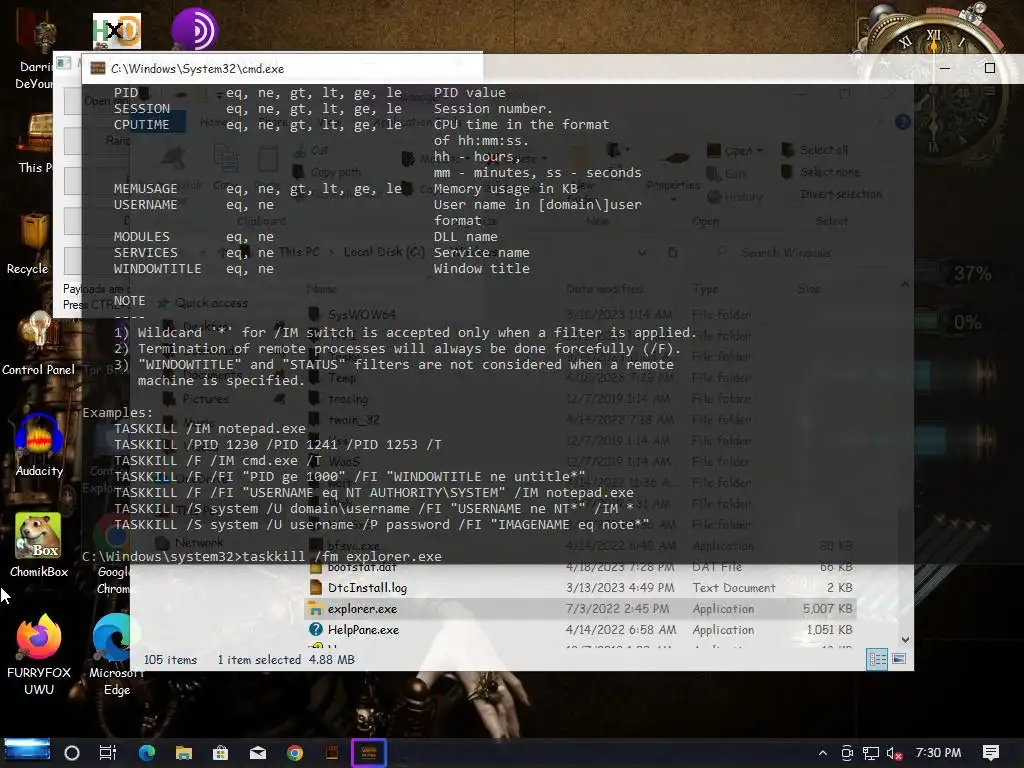Click Quick access in Explorer navigation pane
Screen dimensions: 1024x768
204,303
